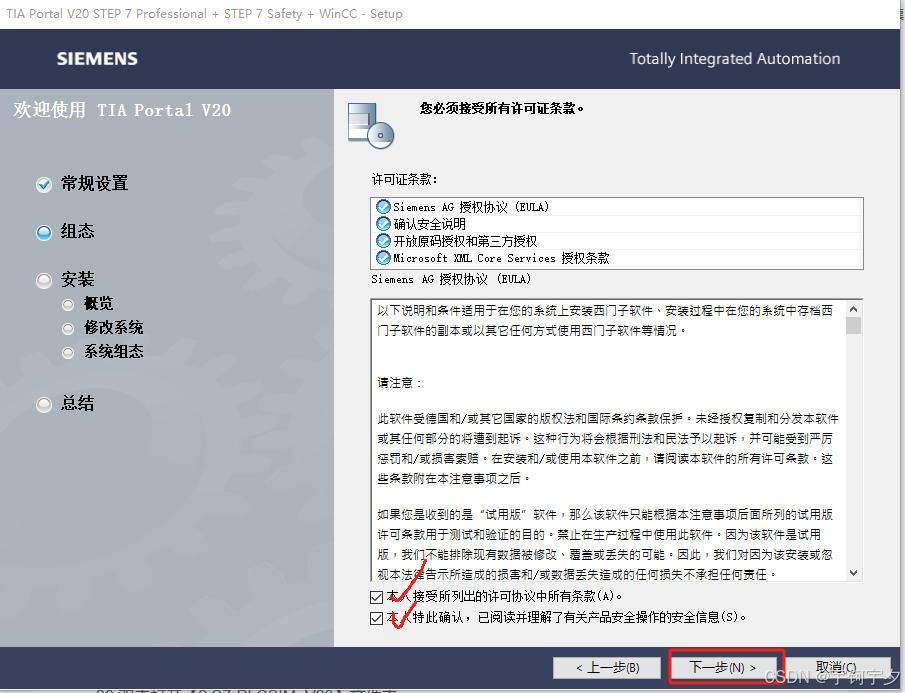Click the Totally Integrated Automation header text
This screenshot has height=693, width=905.
coord(735,59)
